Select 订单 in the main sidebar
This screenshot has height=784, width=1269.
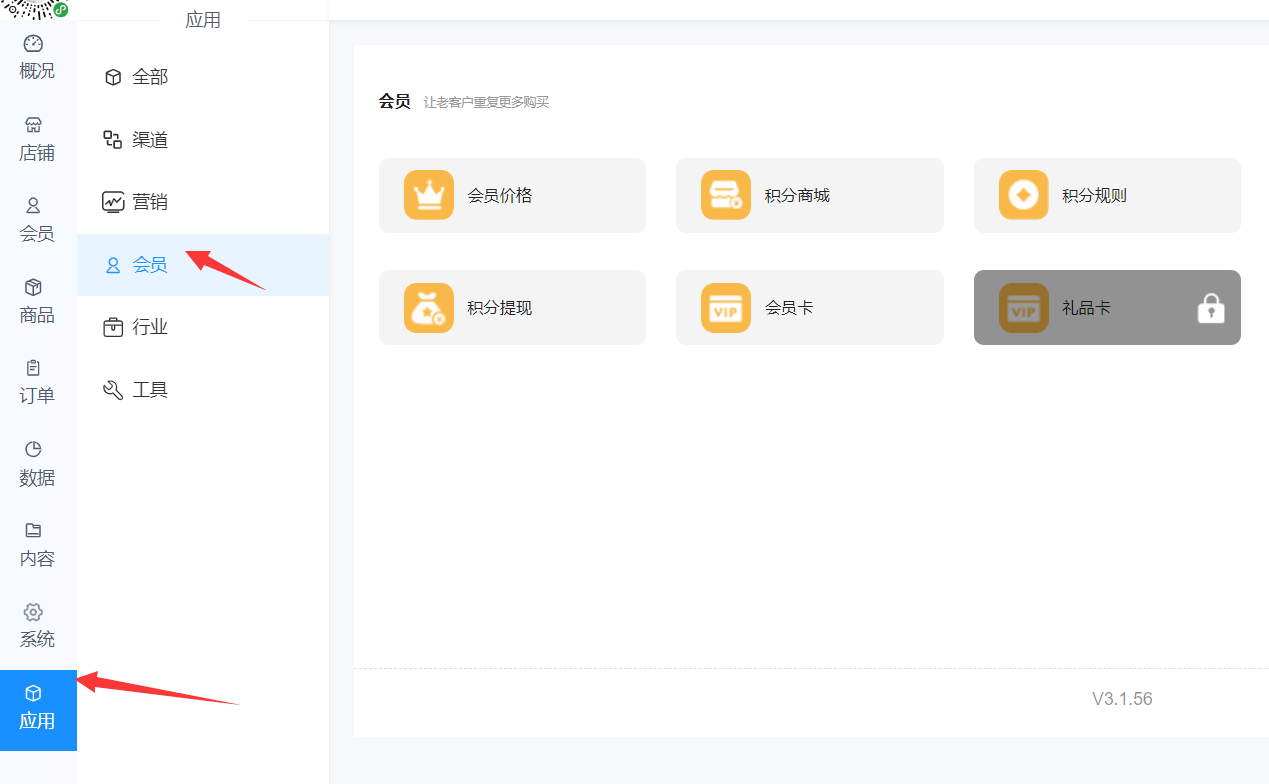(37, 382)
